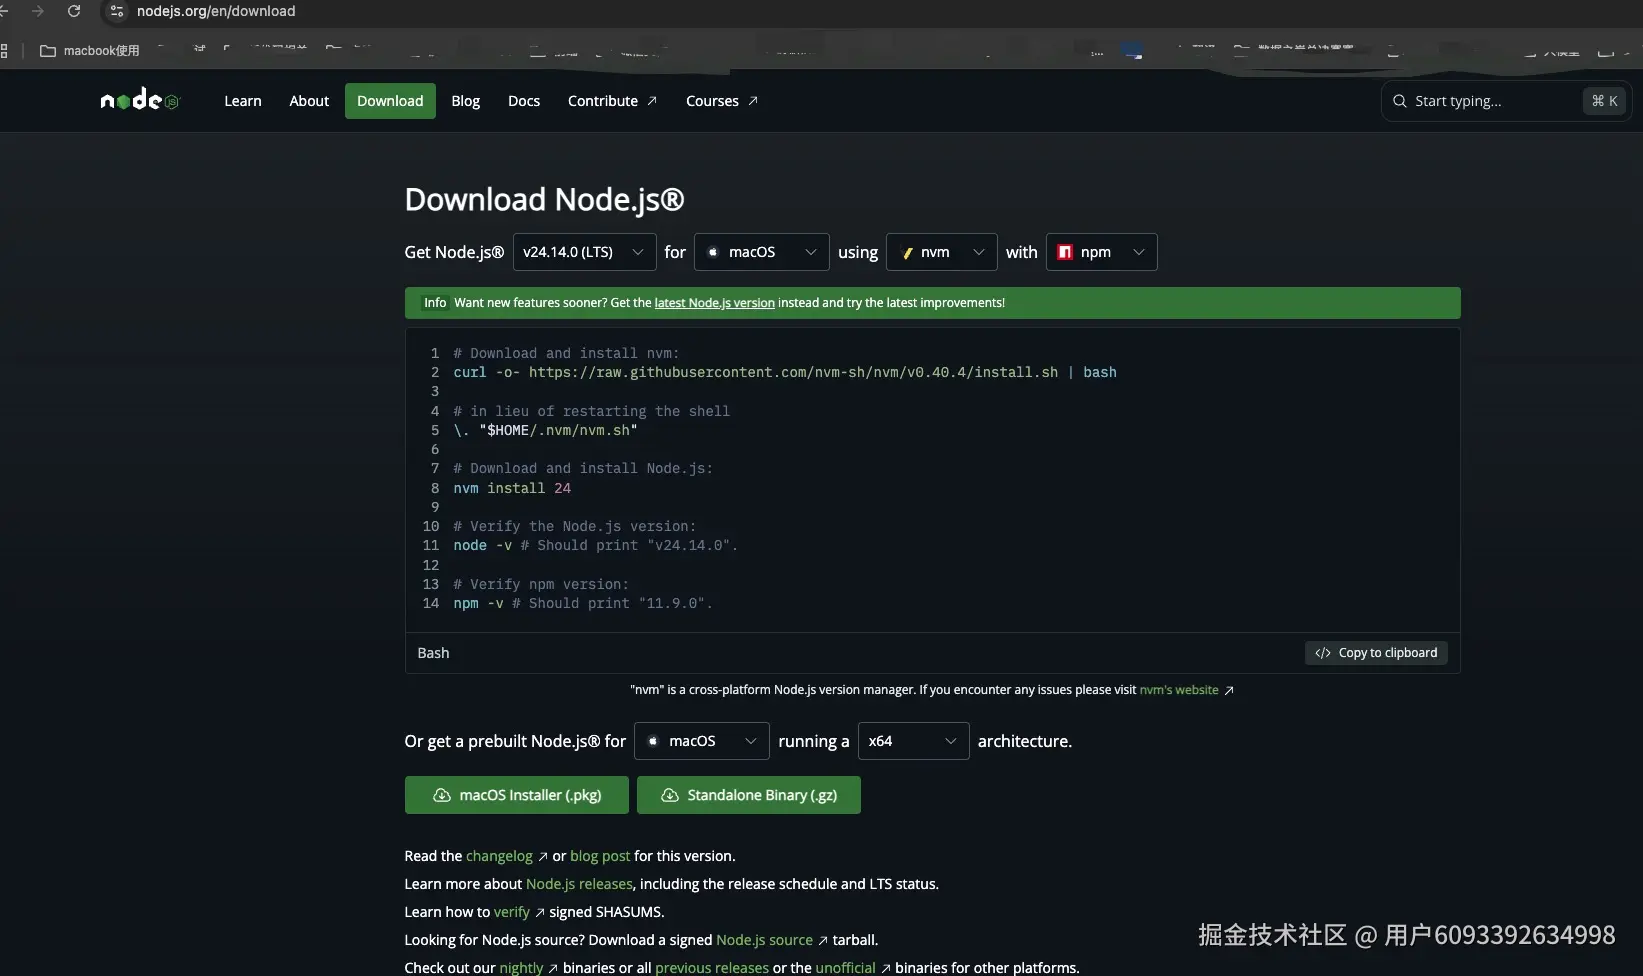Expand the v24.14.0 (LTS) version dropdown
Image resolution: width=1643 pixels, height=976 pixels.
(x=585, y=252)
